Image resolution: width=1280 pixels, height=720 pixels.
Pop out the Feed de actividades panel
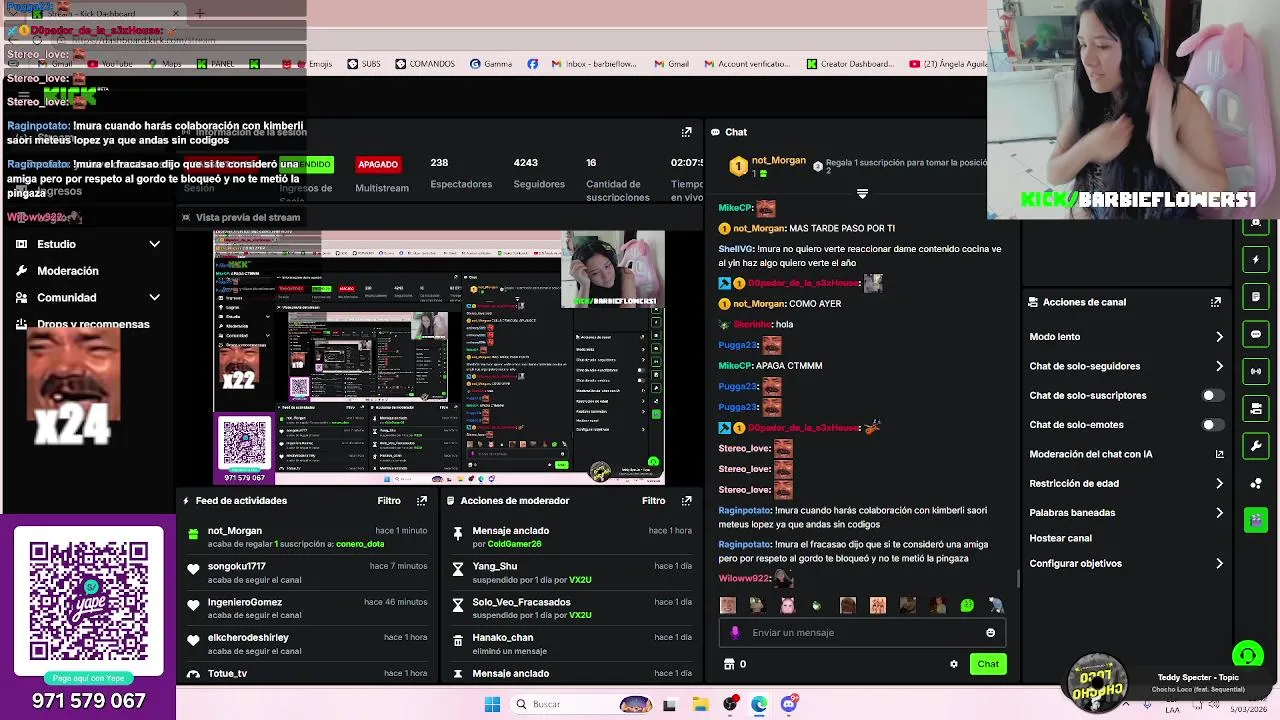(422, 501)
